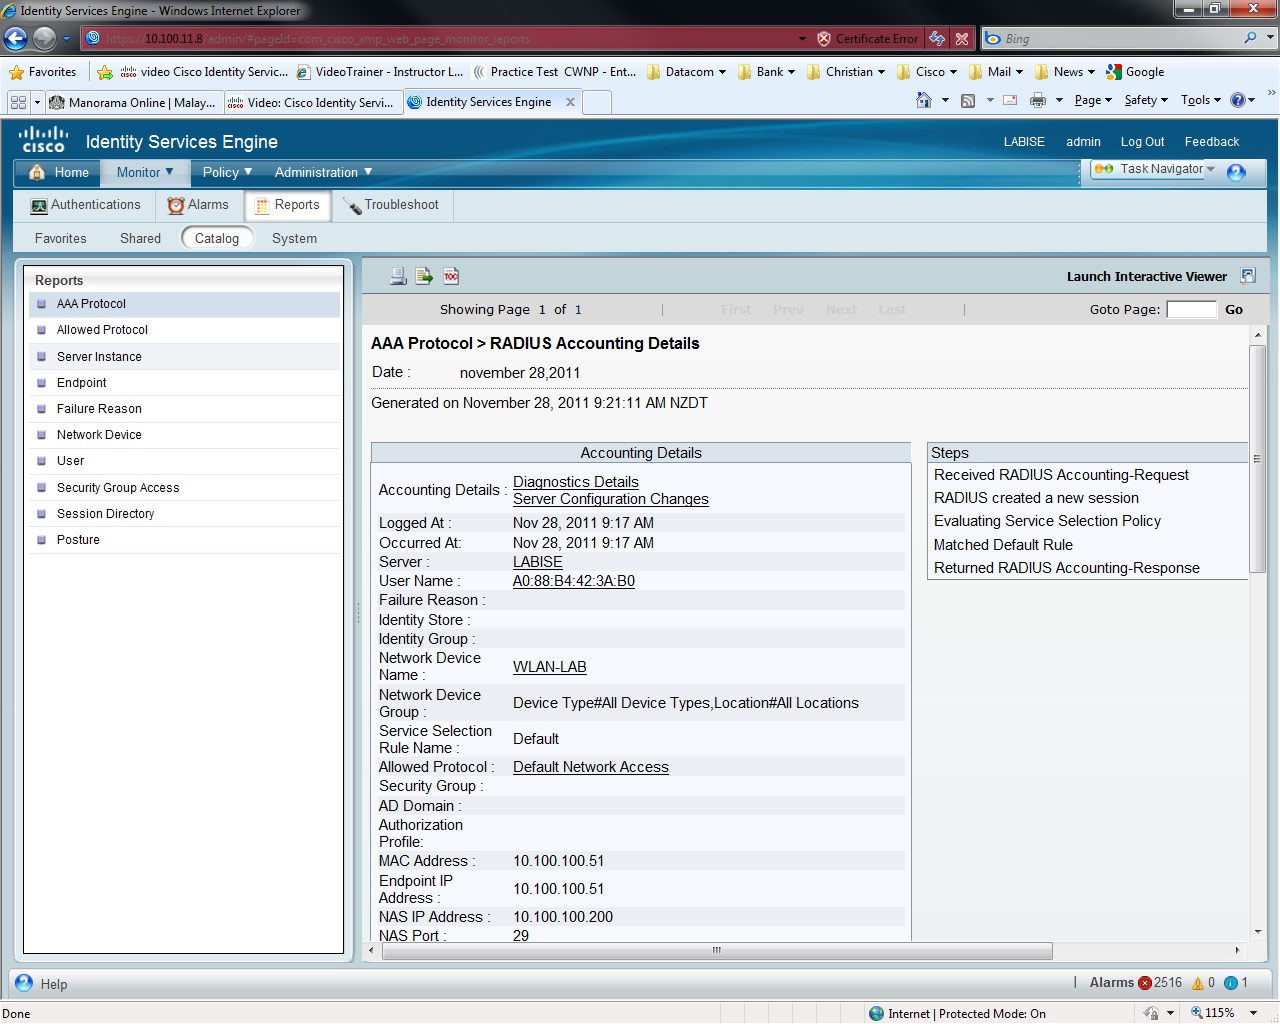Open the zoom level 115% dropdown

(x=1253, y=1013)
